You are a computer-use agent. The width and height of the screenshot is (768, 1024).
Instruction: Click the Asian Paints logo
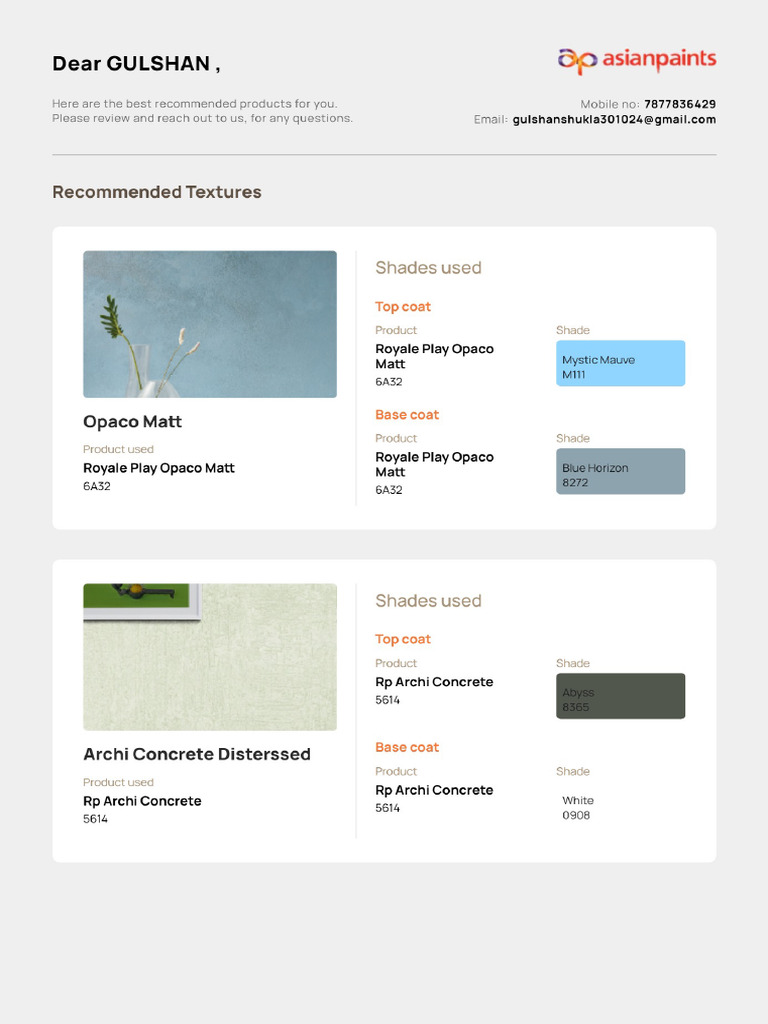point(637,61)
